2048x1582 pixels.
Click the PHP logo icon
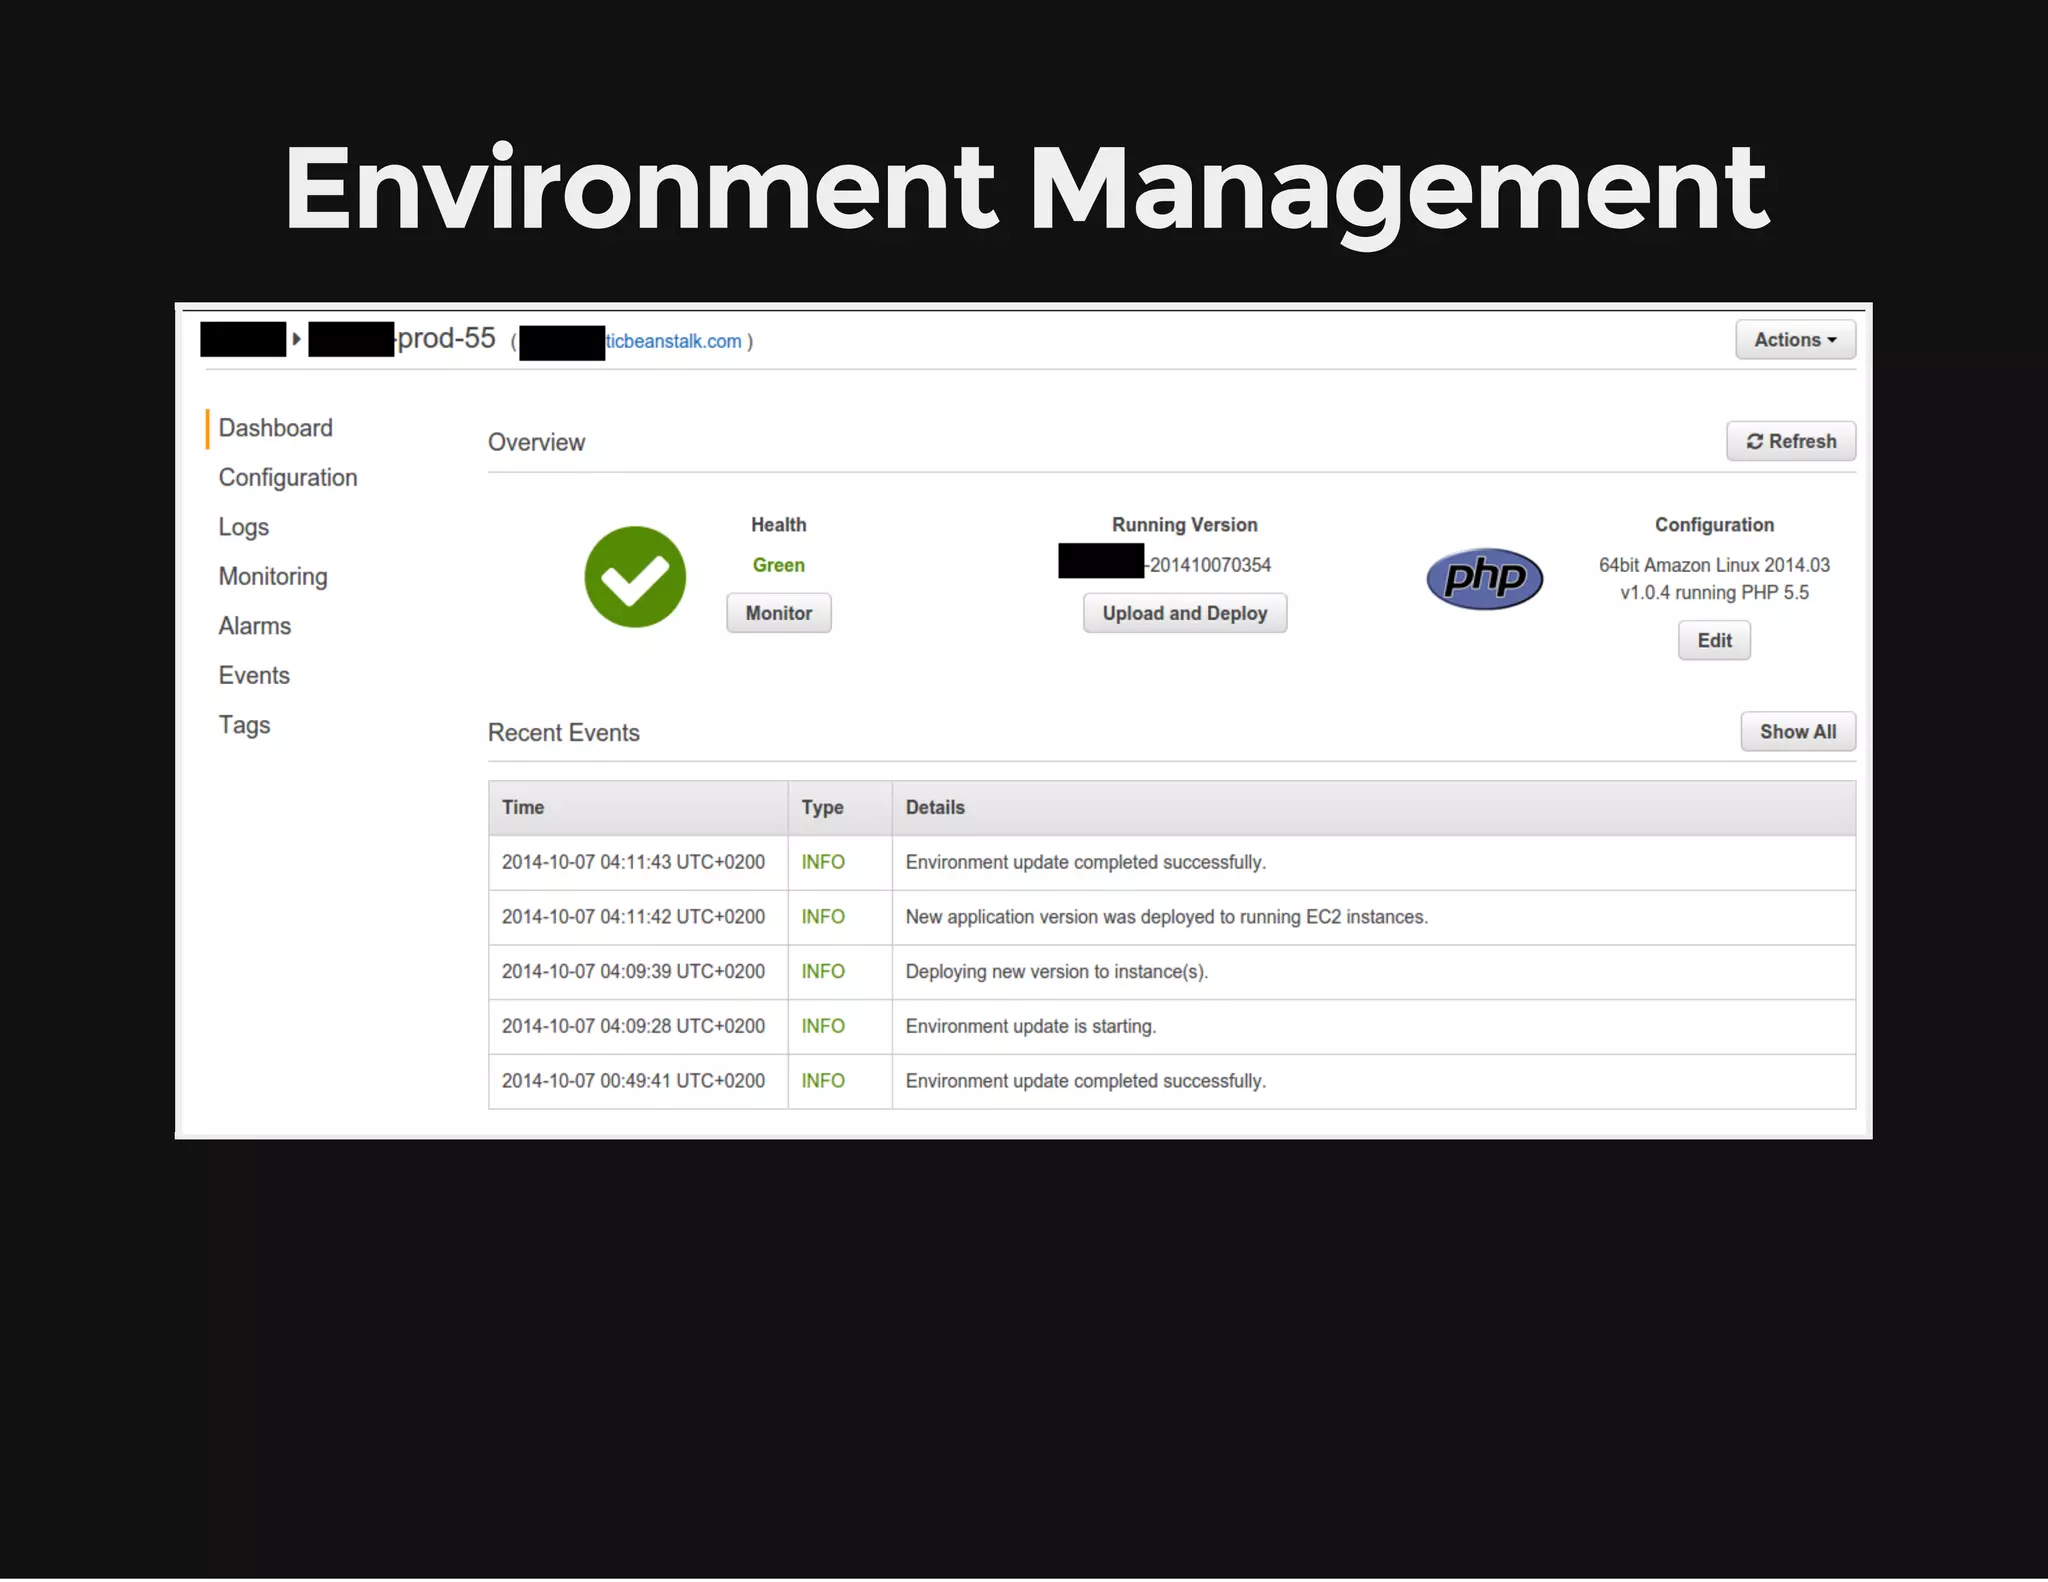coord(1484,578)
